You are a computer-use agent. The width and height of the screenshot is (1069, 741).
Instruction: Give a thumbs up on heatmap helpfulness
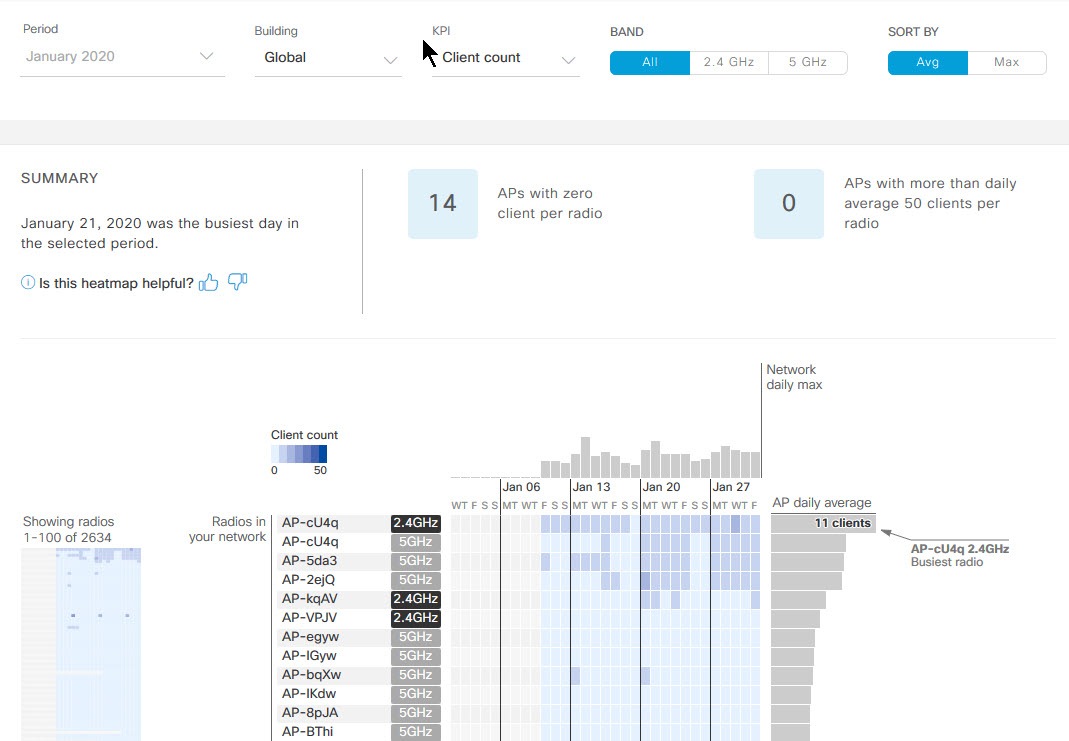[208, 283]
